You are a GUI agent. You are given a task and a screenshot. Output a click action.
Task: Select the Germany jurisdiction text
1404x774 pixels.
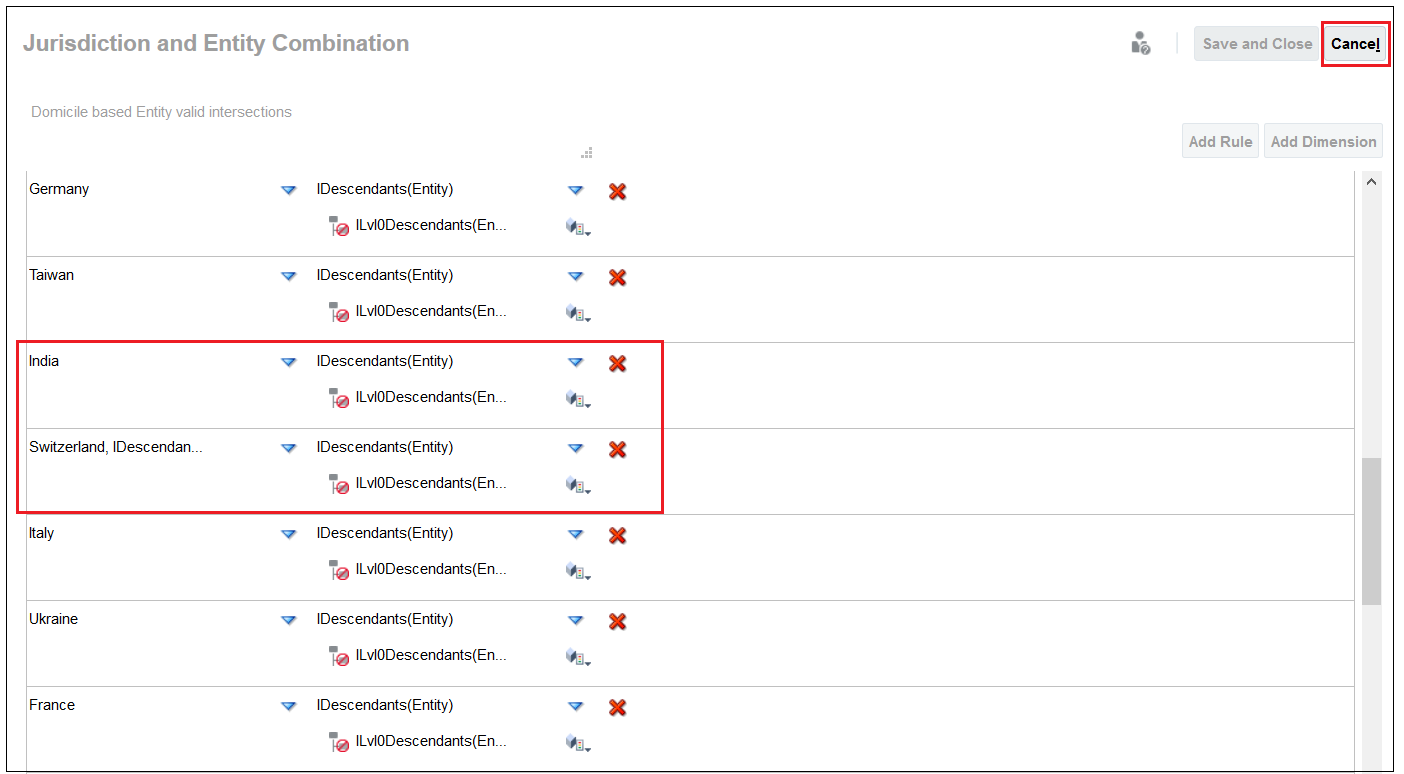tap(59, 189)
